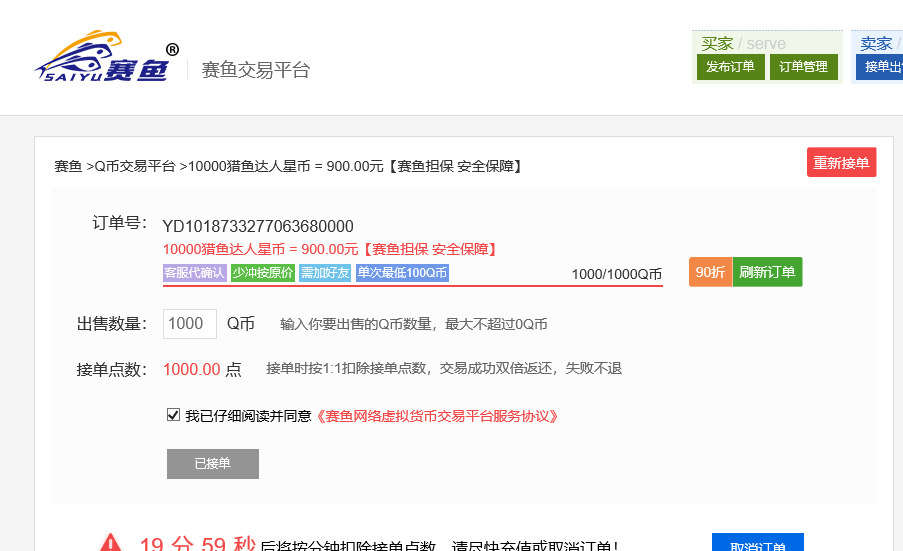Click the 1000/1000Q币 progress text

coord(616,274)
